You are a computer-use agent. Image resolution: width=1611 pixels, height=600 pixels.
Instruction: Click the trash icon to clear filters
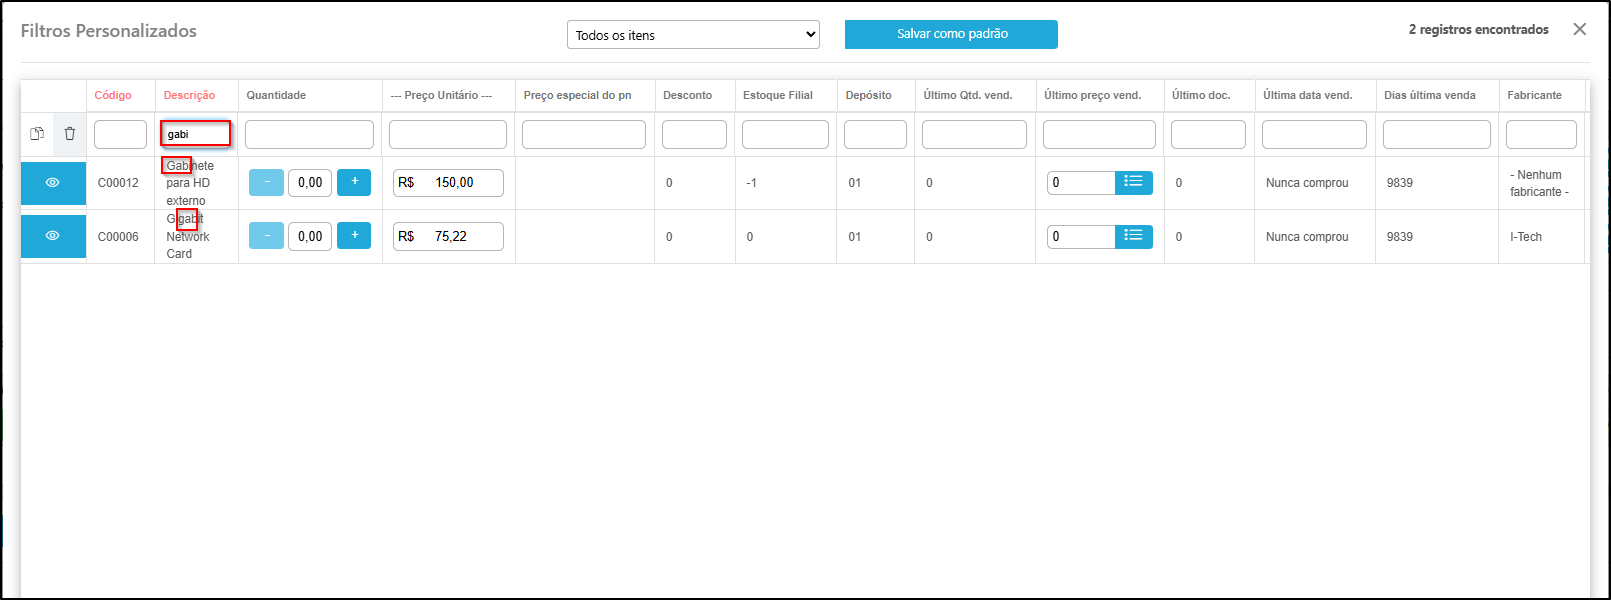[69, 134]
